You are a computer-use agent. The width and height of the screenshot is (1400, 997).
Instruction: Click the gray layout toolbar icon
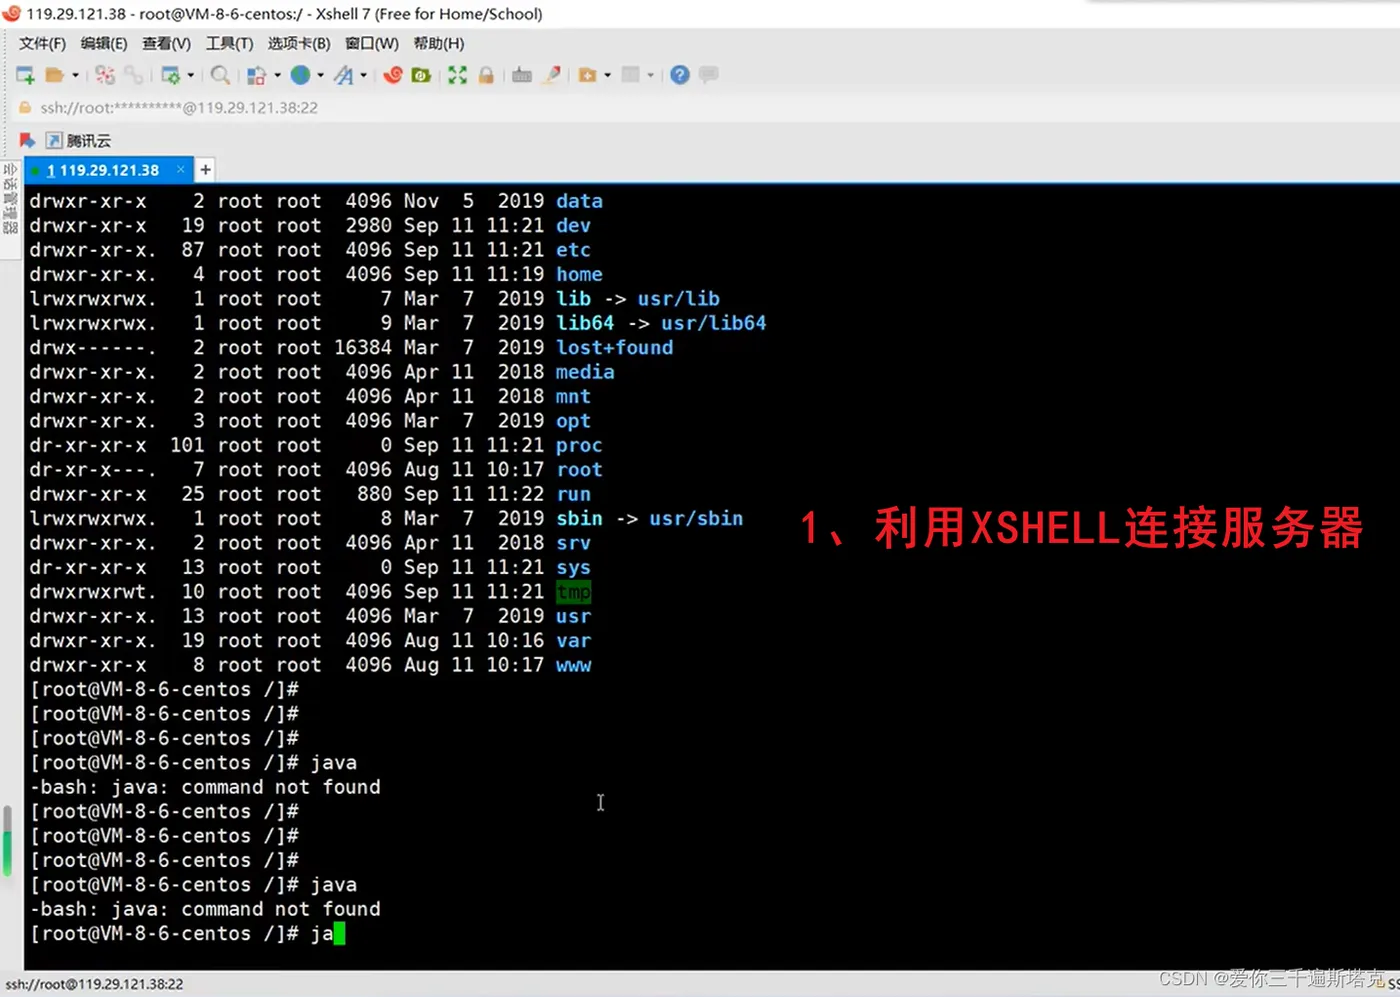[631, 75]
